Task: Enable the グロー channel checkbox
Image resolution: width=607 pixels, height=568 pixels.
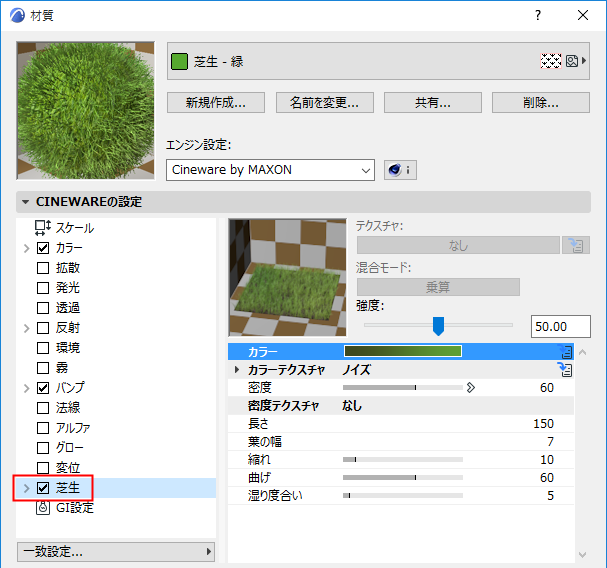Action: coord(43,448)
